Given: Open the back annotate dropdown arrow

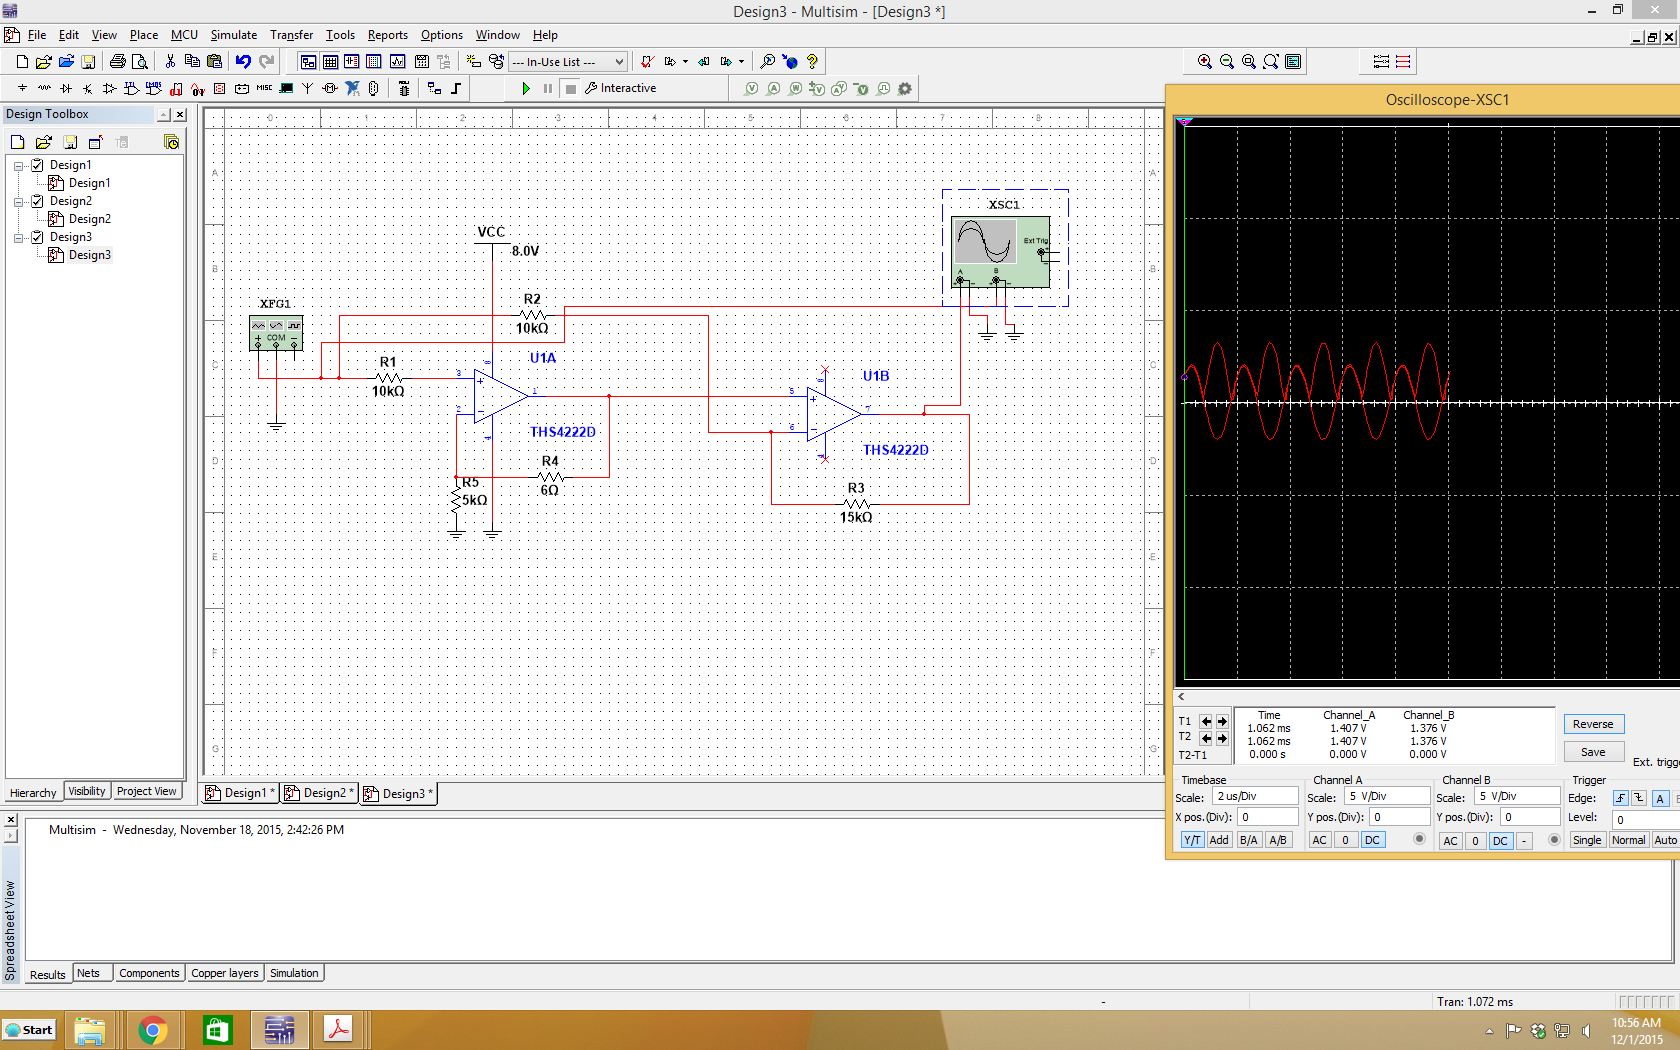Looking at the screenshot, I should 685,62.
